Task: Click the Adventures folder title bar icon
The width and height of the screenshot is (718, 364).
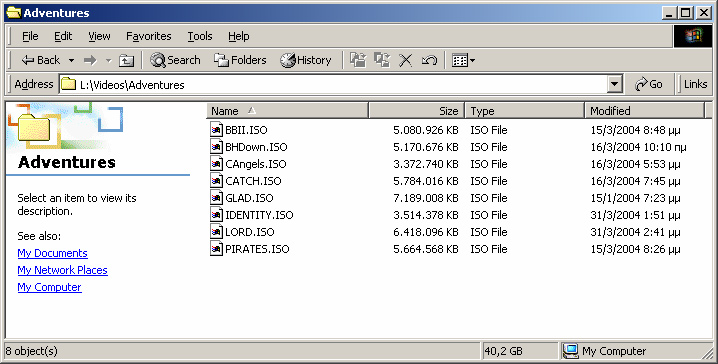Action: tap(14, 13)
